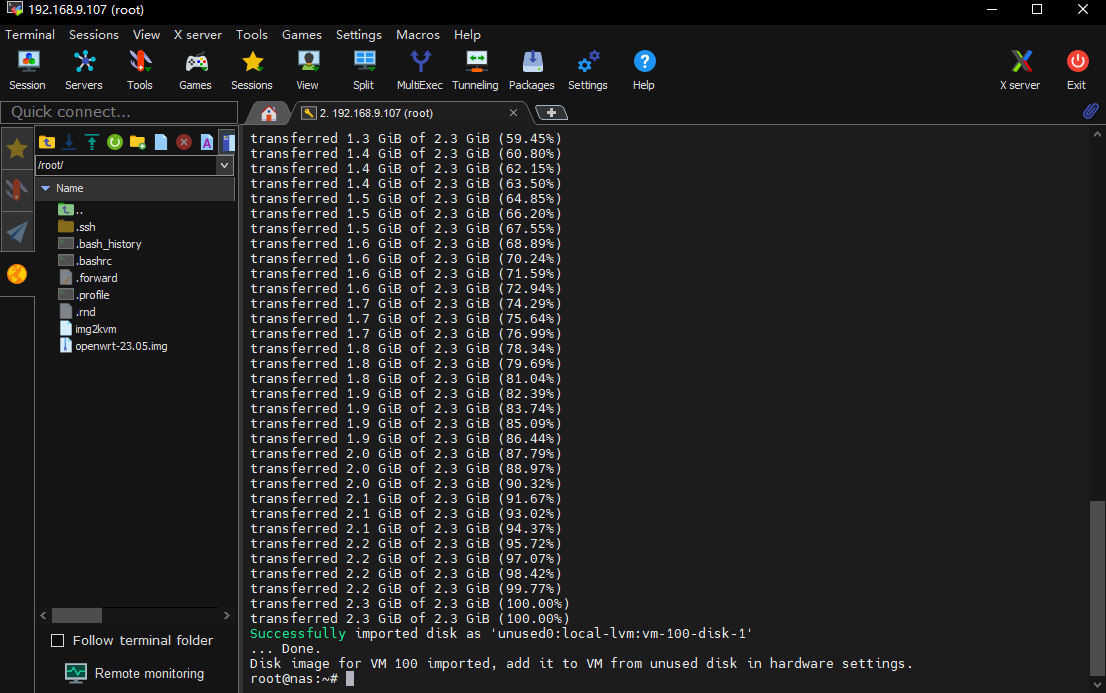The height and width of the screenshot is (693, 1106).
Task: Click the blue panel icon in SFTP toolbar
Action: click(228, 143)
